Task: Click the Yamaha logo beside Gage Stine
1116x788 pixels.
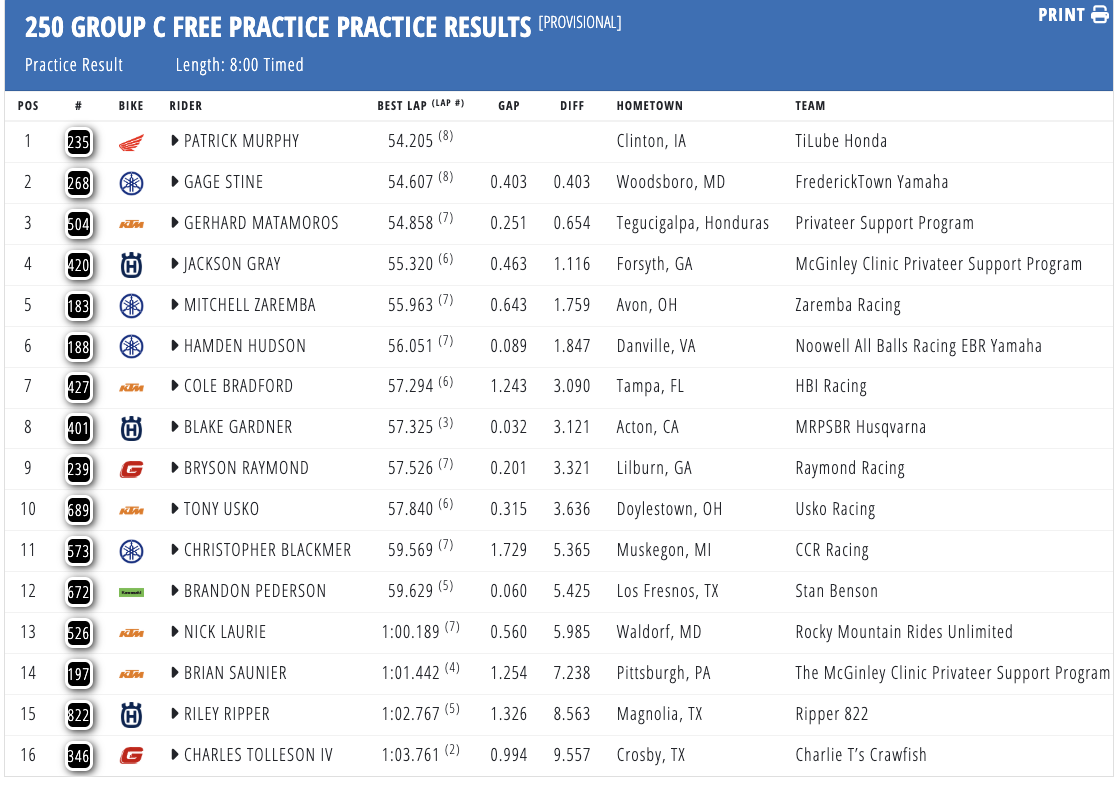Action: click(130, 183)
